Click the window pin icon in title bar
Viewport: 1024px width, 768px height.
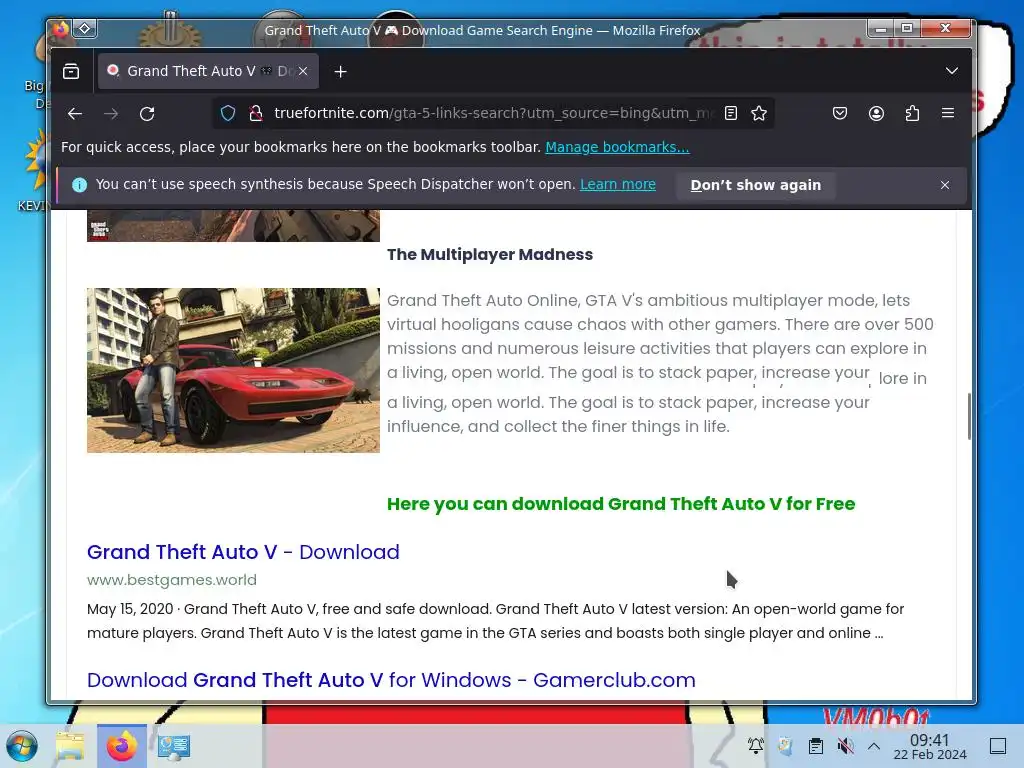tap(85, 28)
